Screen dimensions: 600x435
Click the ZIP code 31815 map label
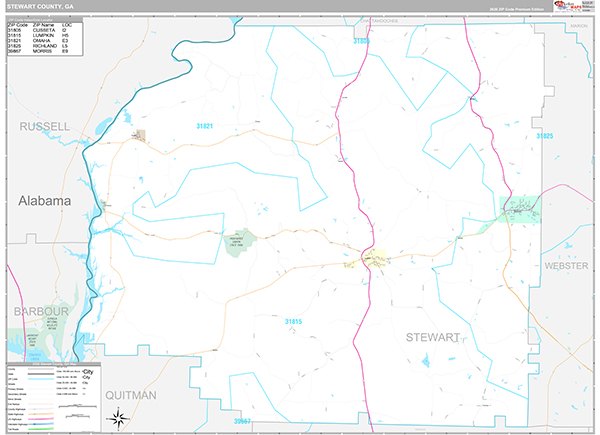pyautogui.click(x=293, y=321)
